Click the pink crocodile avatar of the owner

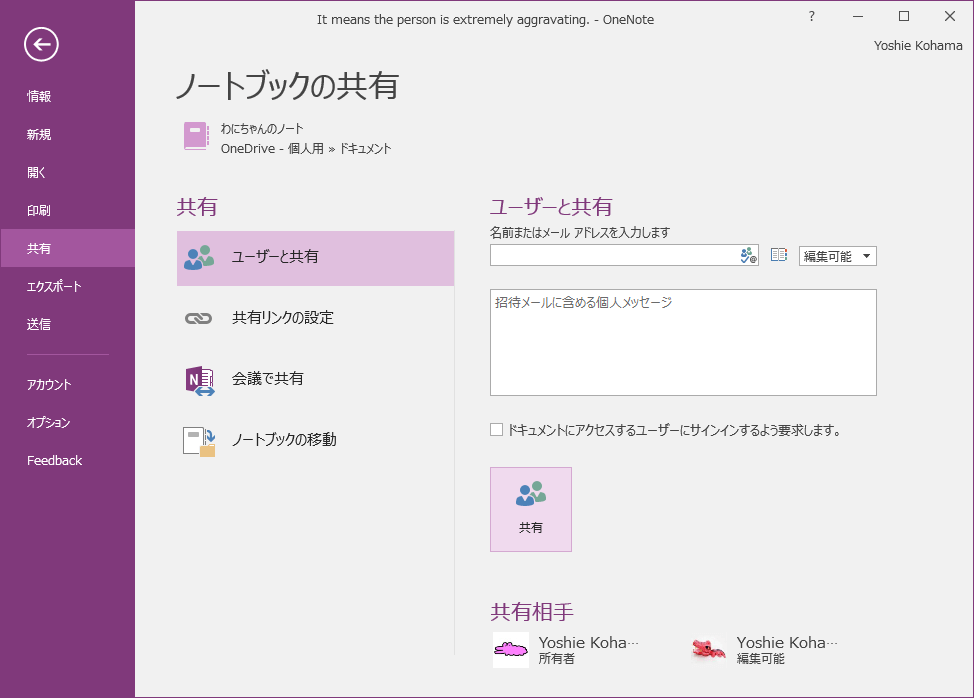coord(511,650)
